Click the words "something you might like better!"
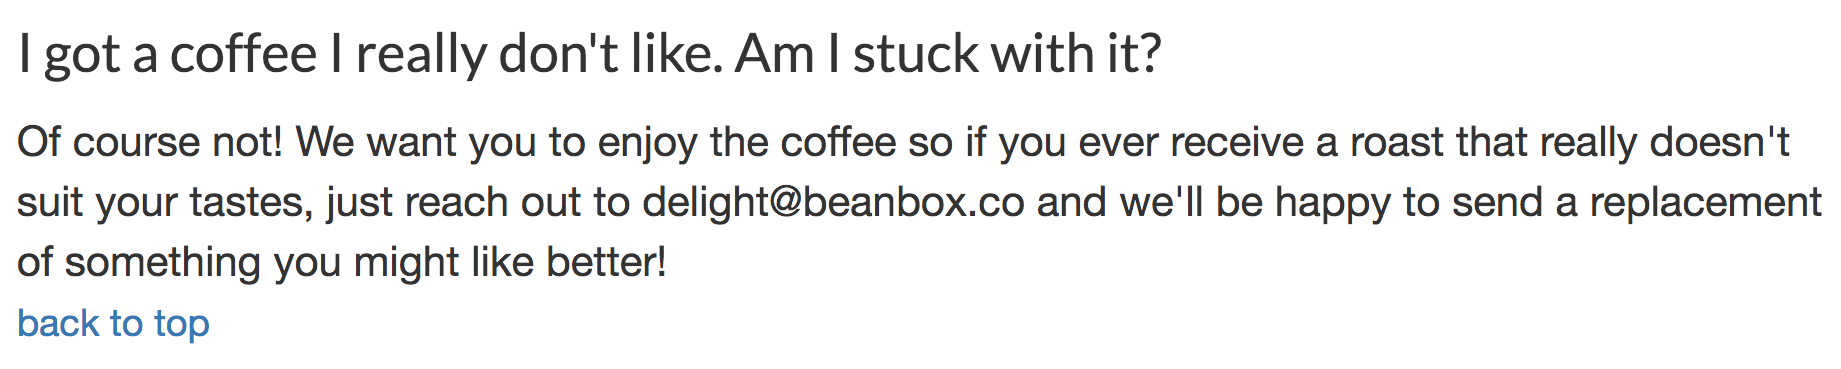This screenshot has height=369, width=1841. click(366, 263)
